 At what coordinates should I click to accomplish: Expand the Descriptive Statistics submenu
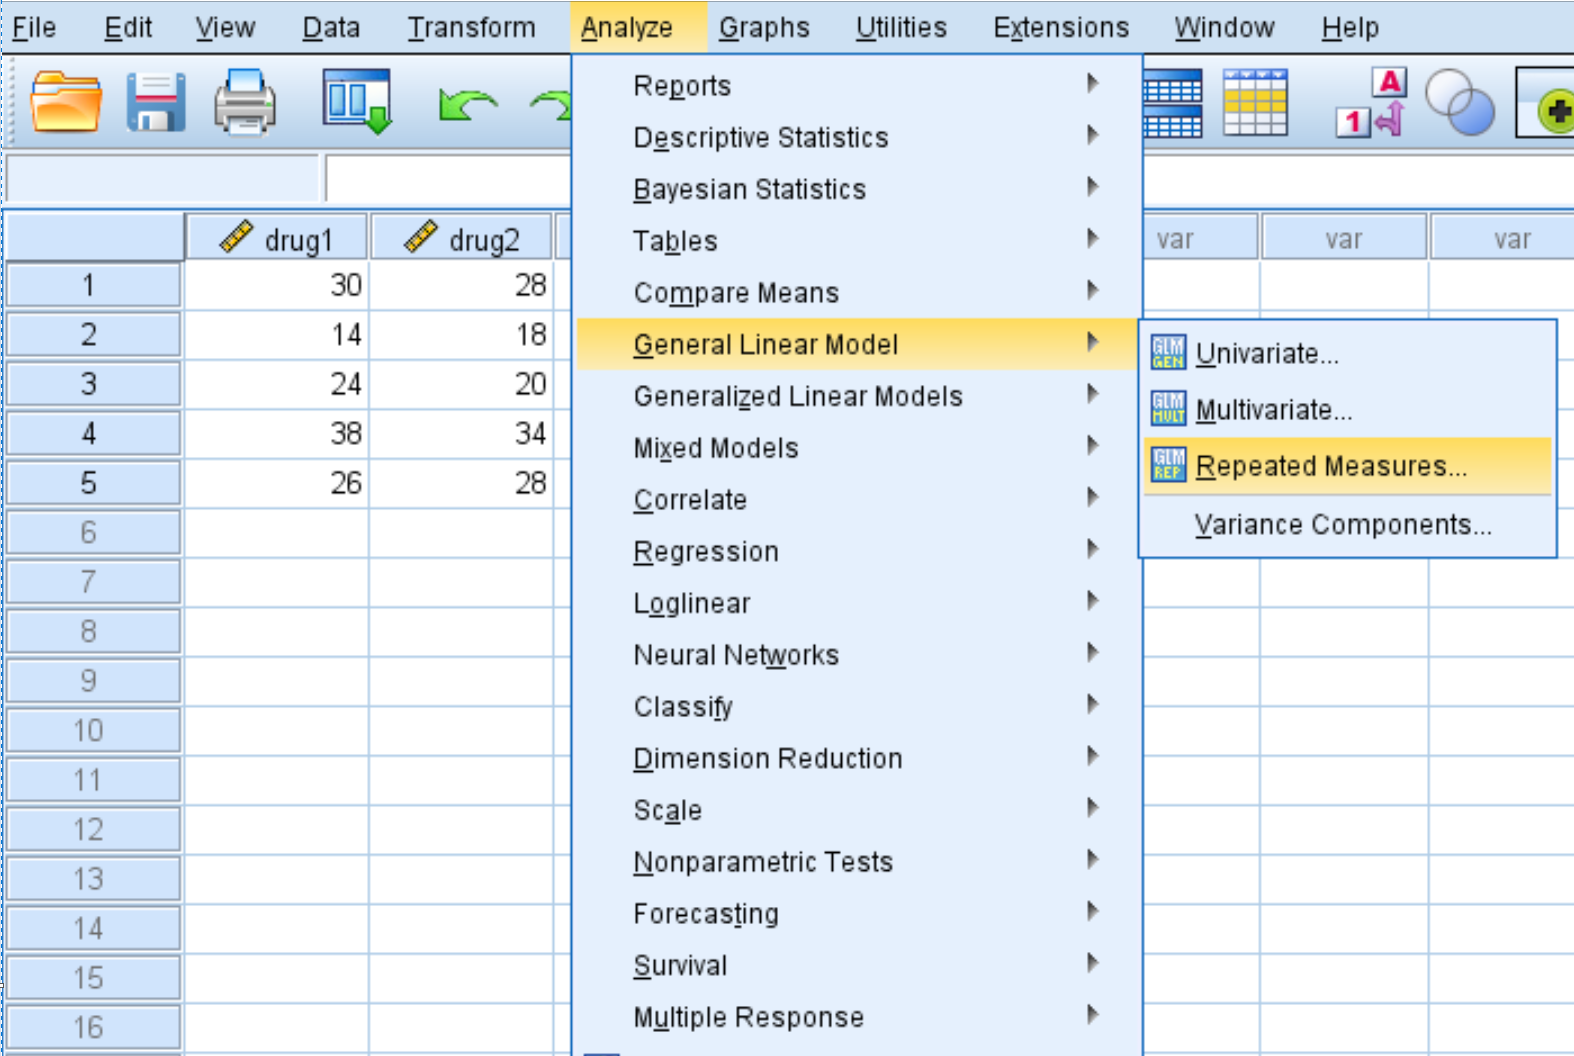coord(858,137)
